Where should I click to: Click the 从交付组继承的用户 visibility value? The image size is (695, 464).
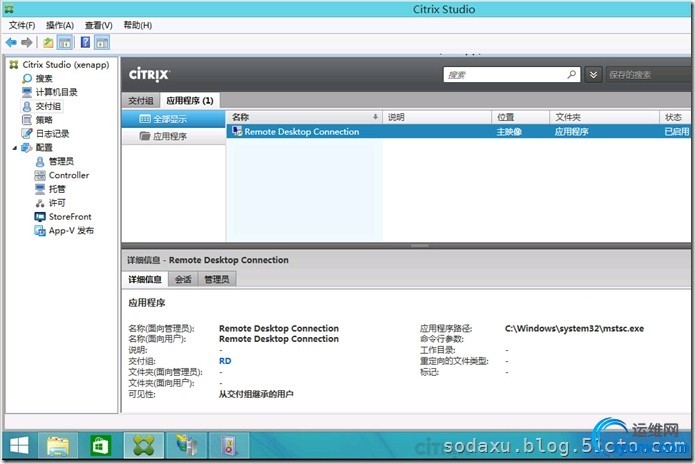click(256, 394)
